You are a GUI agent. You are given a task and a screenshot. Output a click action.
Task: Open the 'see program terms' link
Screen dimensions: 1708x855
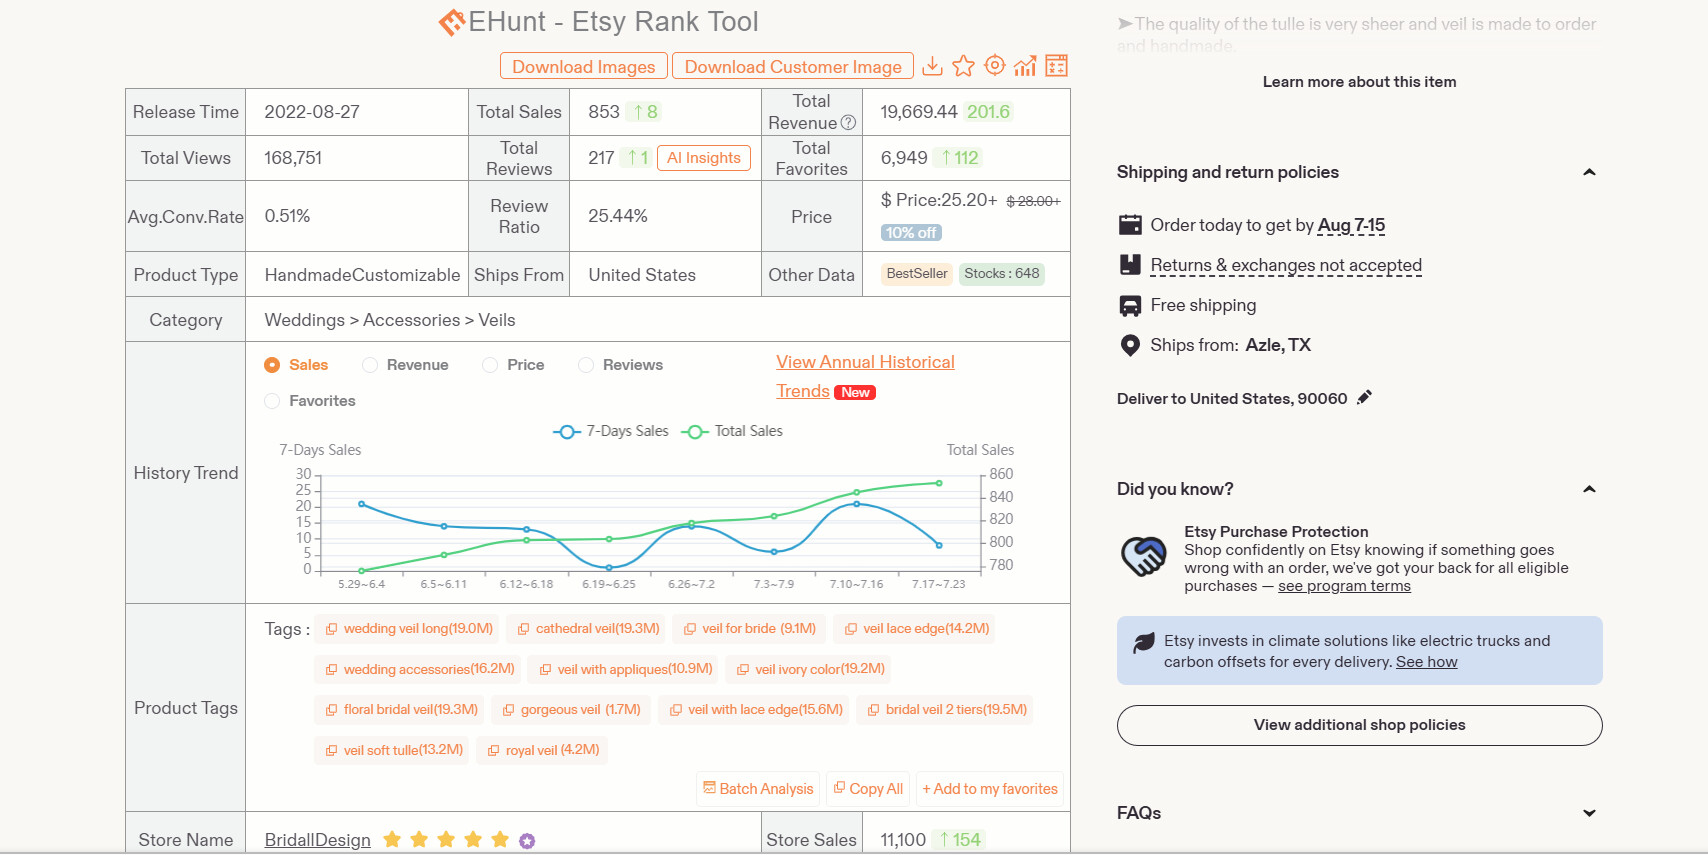click(x=1344, y=586)
